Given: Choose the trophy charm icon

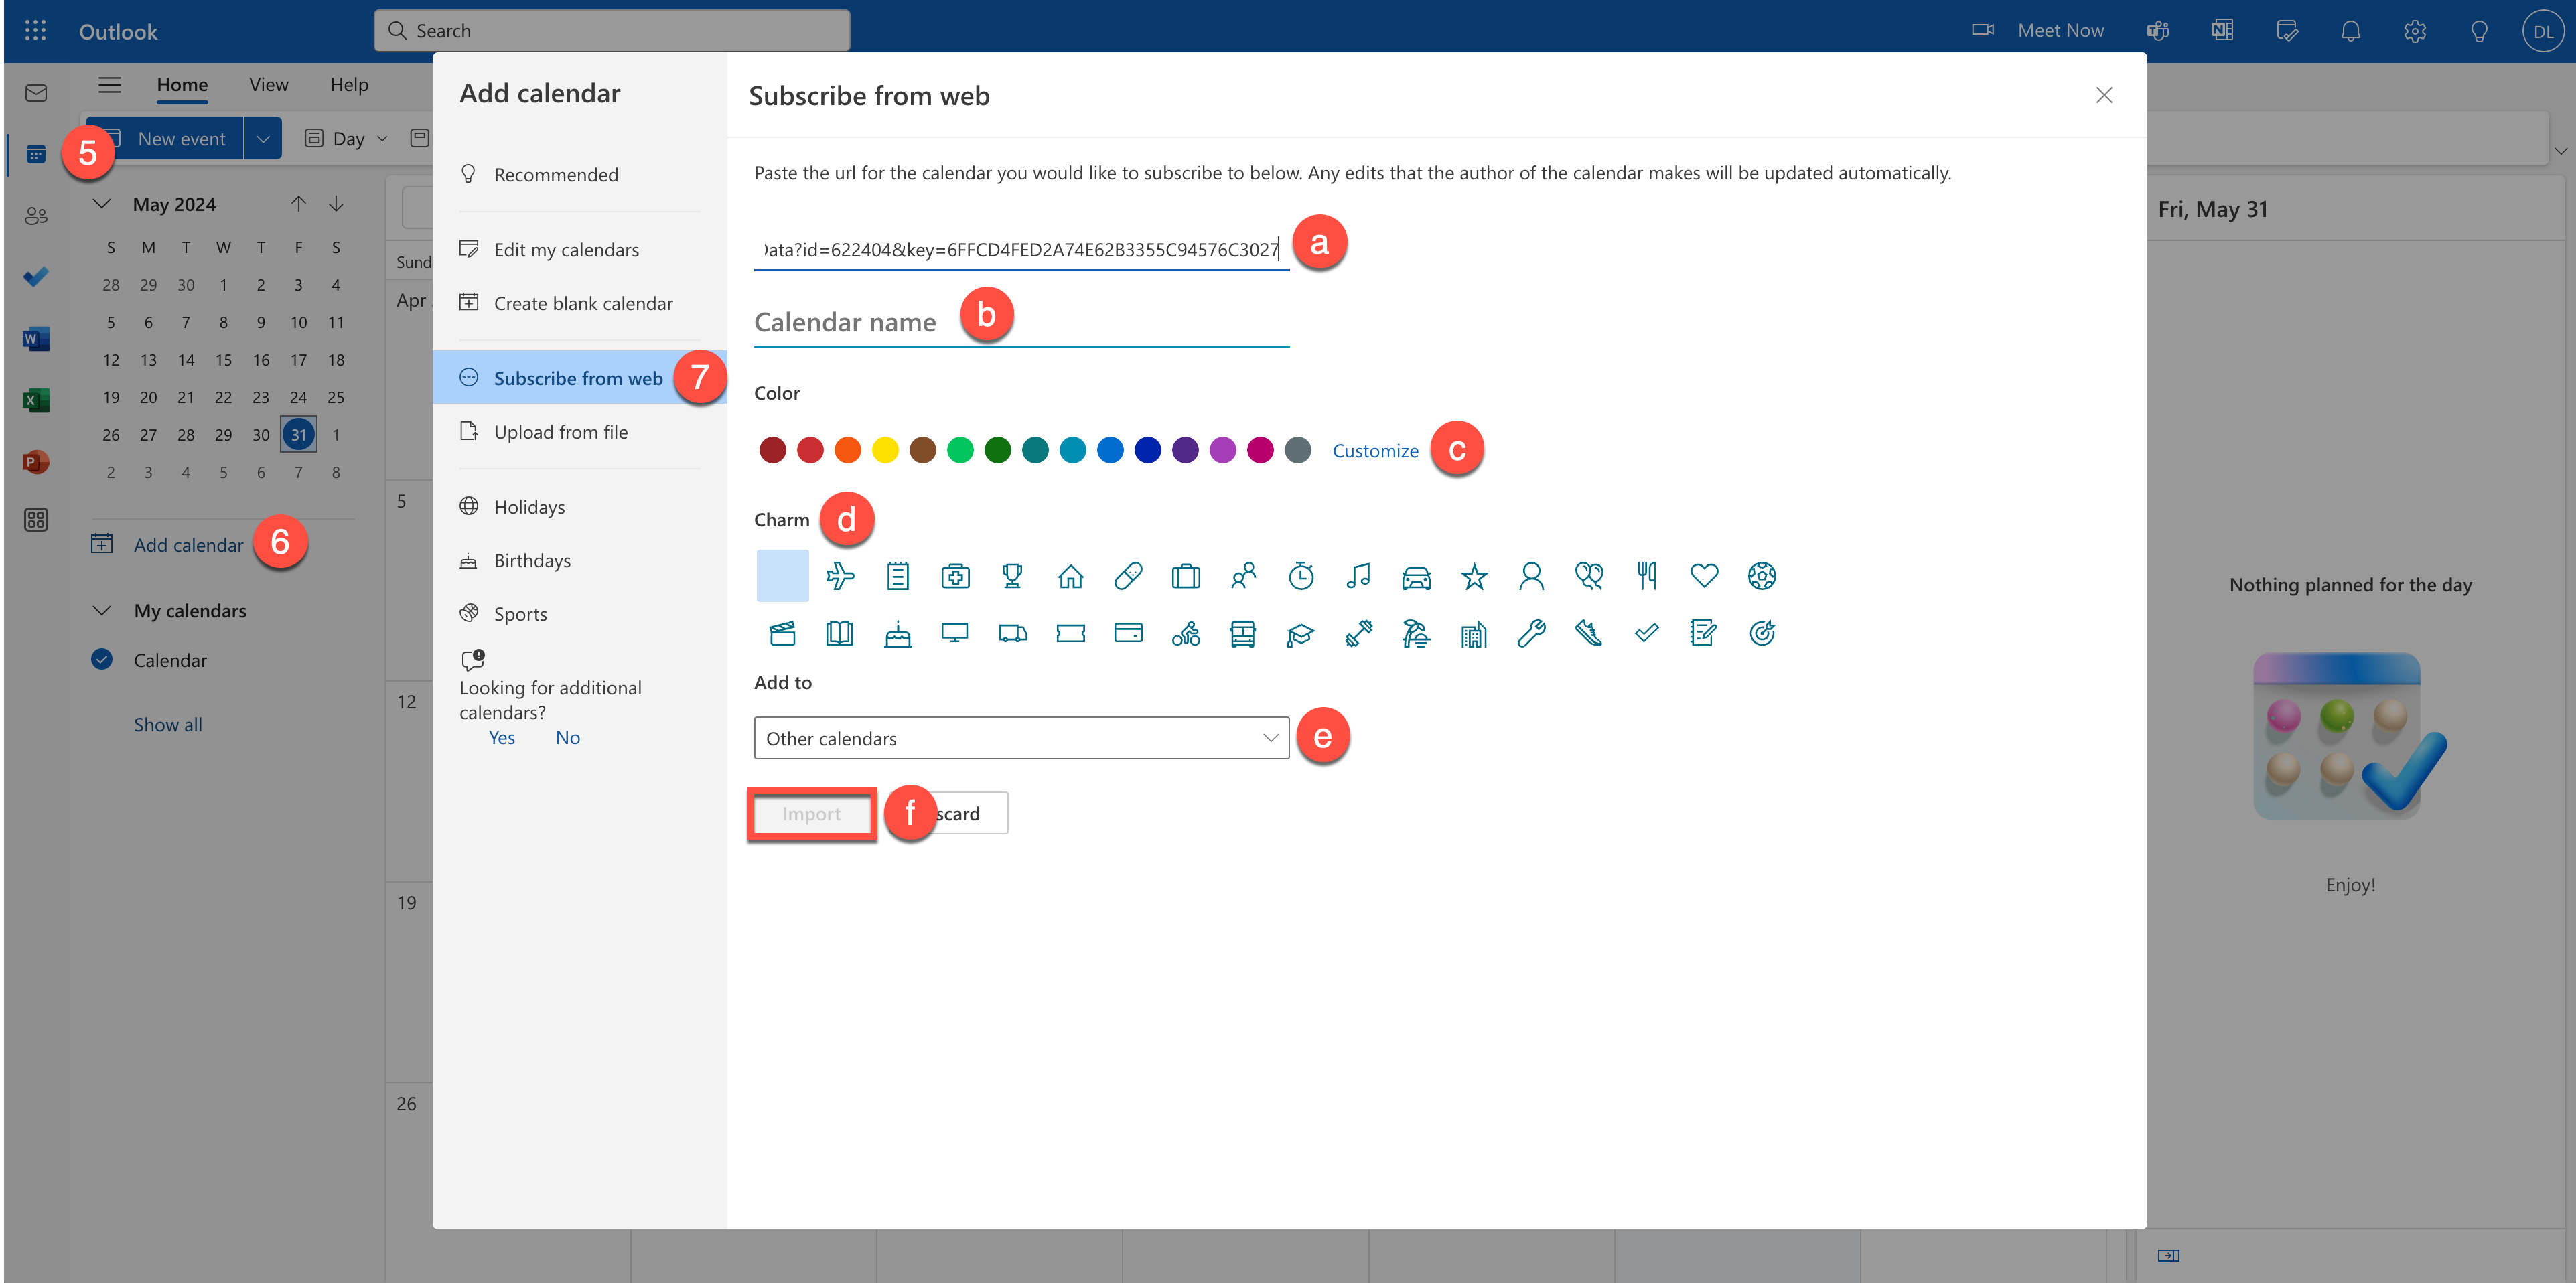Looking at the screenshot, I should tap(1012, 575).
